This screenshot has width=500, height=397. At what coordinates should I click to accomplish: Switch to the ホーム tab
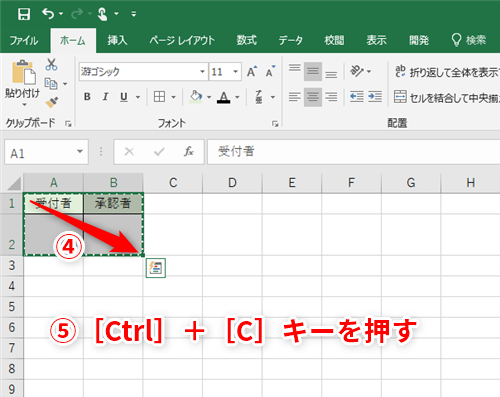(73, 41)
